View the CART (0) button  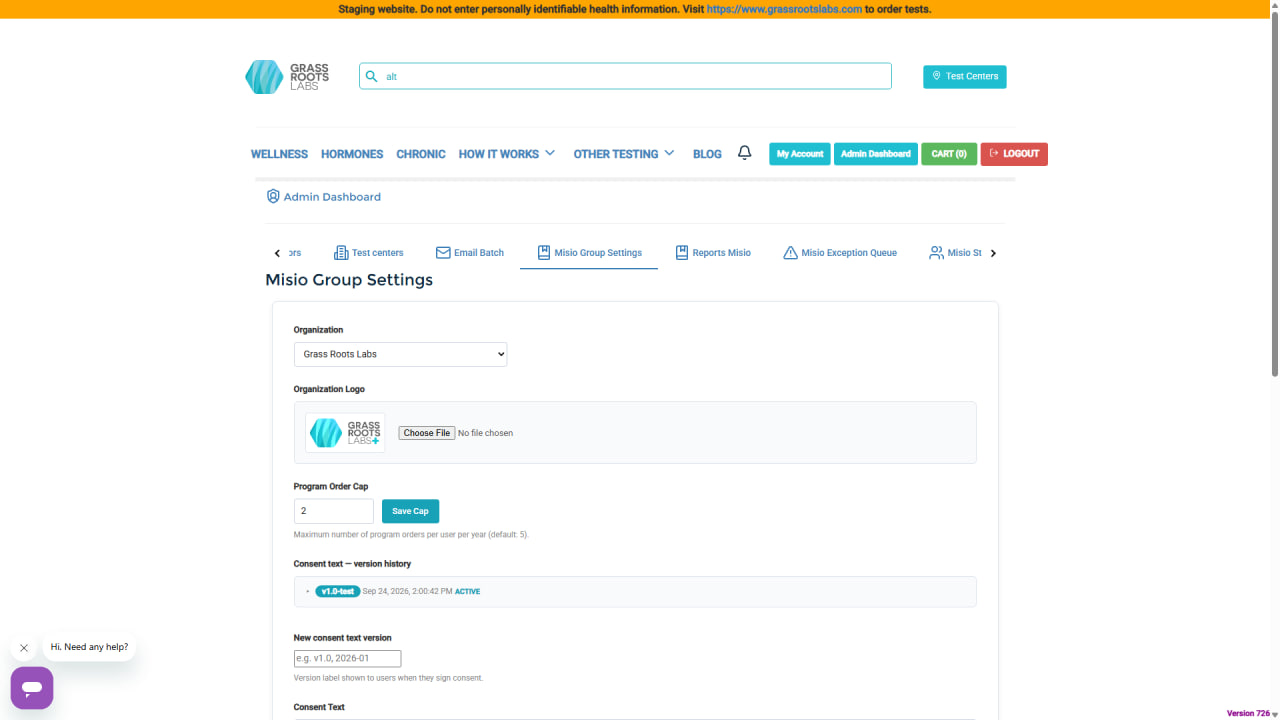949,154
